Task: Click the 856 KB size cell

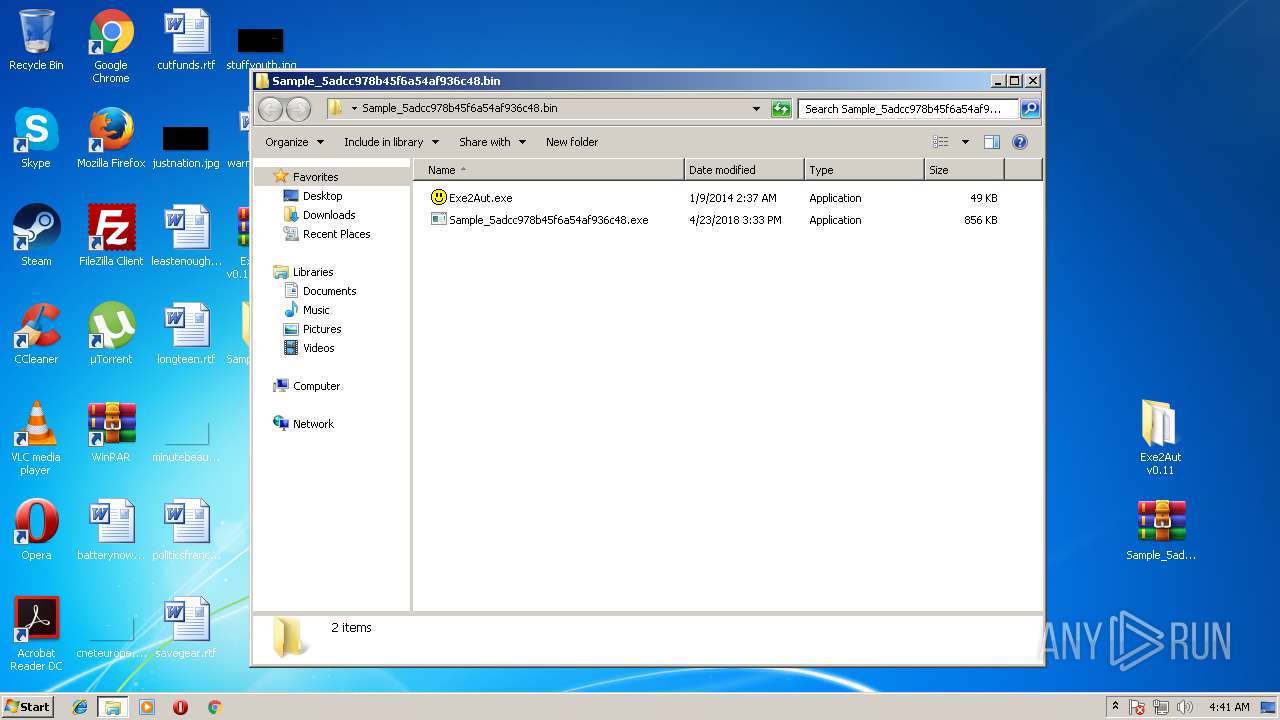Action: click(980, 220)
